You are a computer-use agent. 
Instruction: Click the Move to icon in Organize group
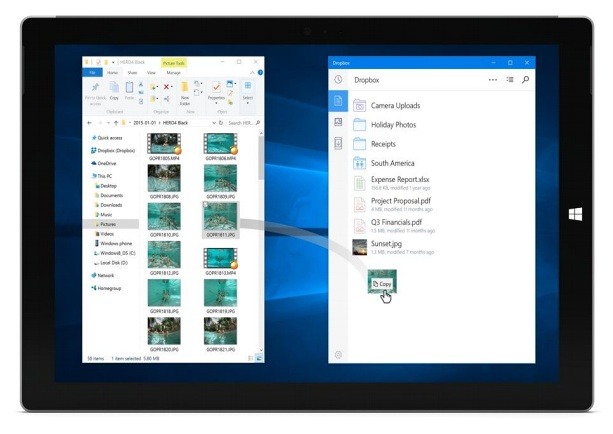(153, 87)
